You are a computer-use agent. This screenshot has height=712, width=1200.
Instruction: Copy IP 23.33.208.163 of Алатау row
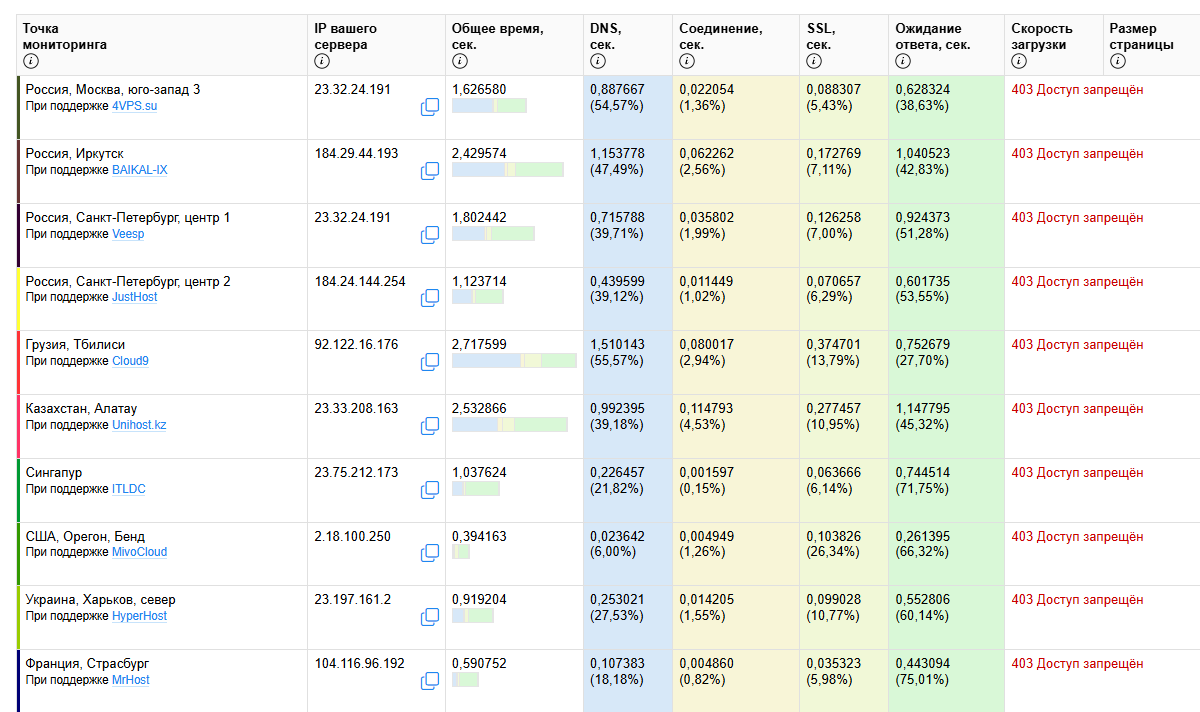point(430,425)
